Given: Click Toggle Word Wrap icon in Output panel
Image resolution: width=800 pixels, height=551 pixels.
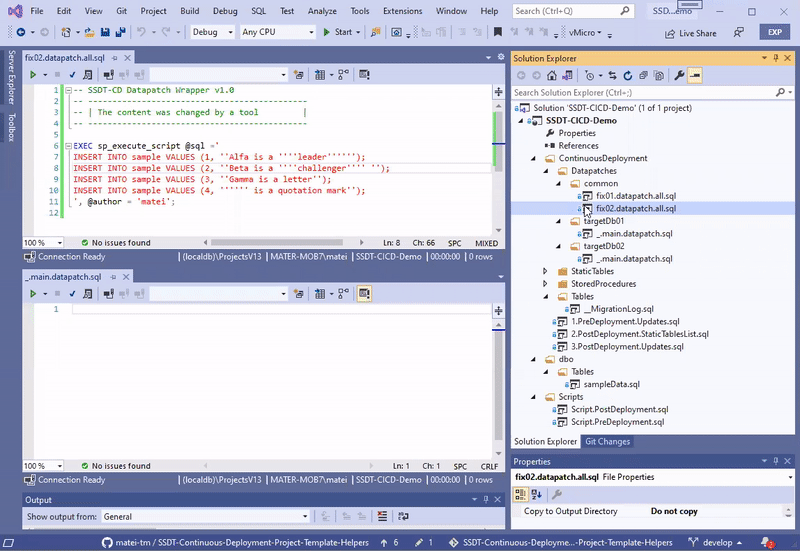Looking at the screenshot, I should (403, 516).
